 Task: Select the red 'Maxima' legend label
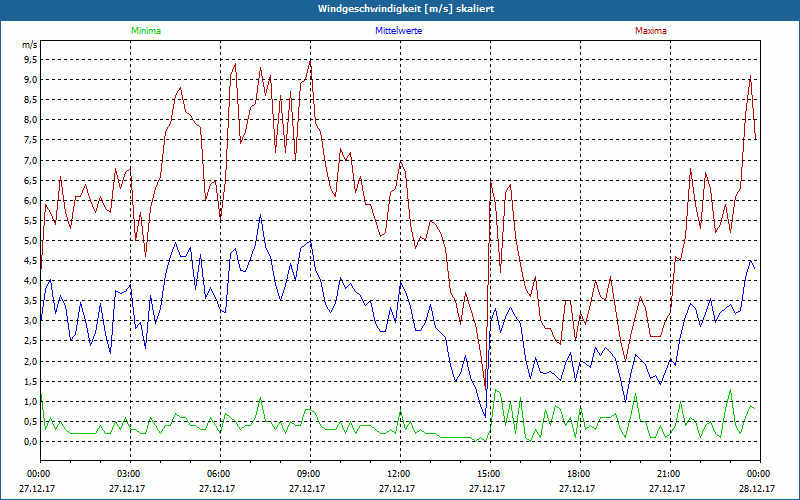tap(651, 31)
